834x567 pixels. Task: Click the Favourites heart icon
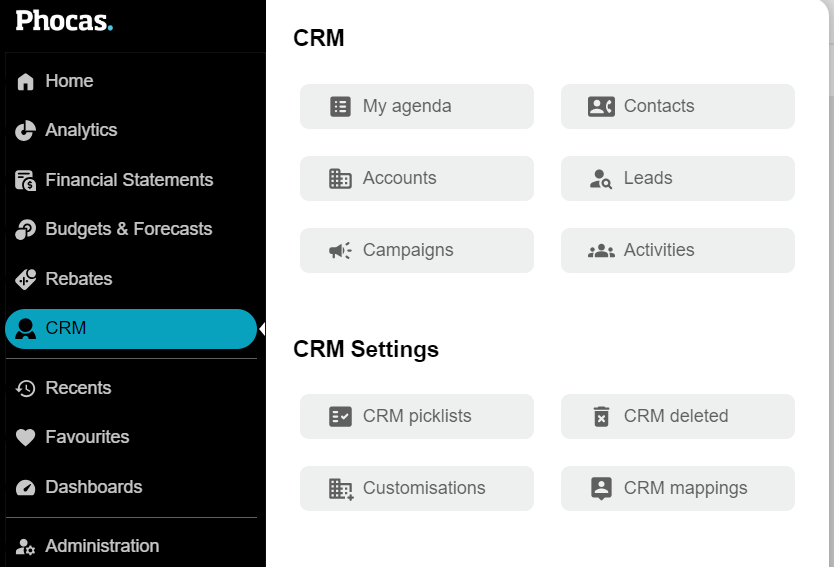(x=26, y=438)
